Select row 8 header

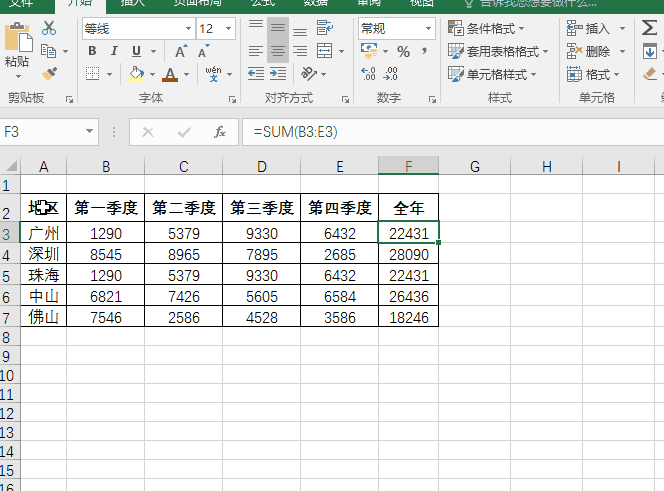(10, 337)
